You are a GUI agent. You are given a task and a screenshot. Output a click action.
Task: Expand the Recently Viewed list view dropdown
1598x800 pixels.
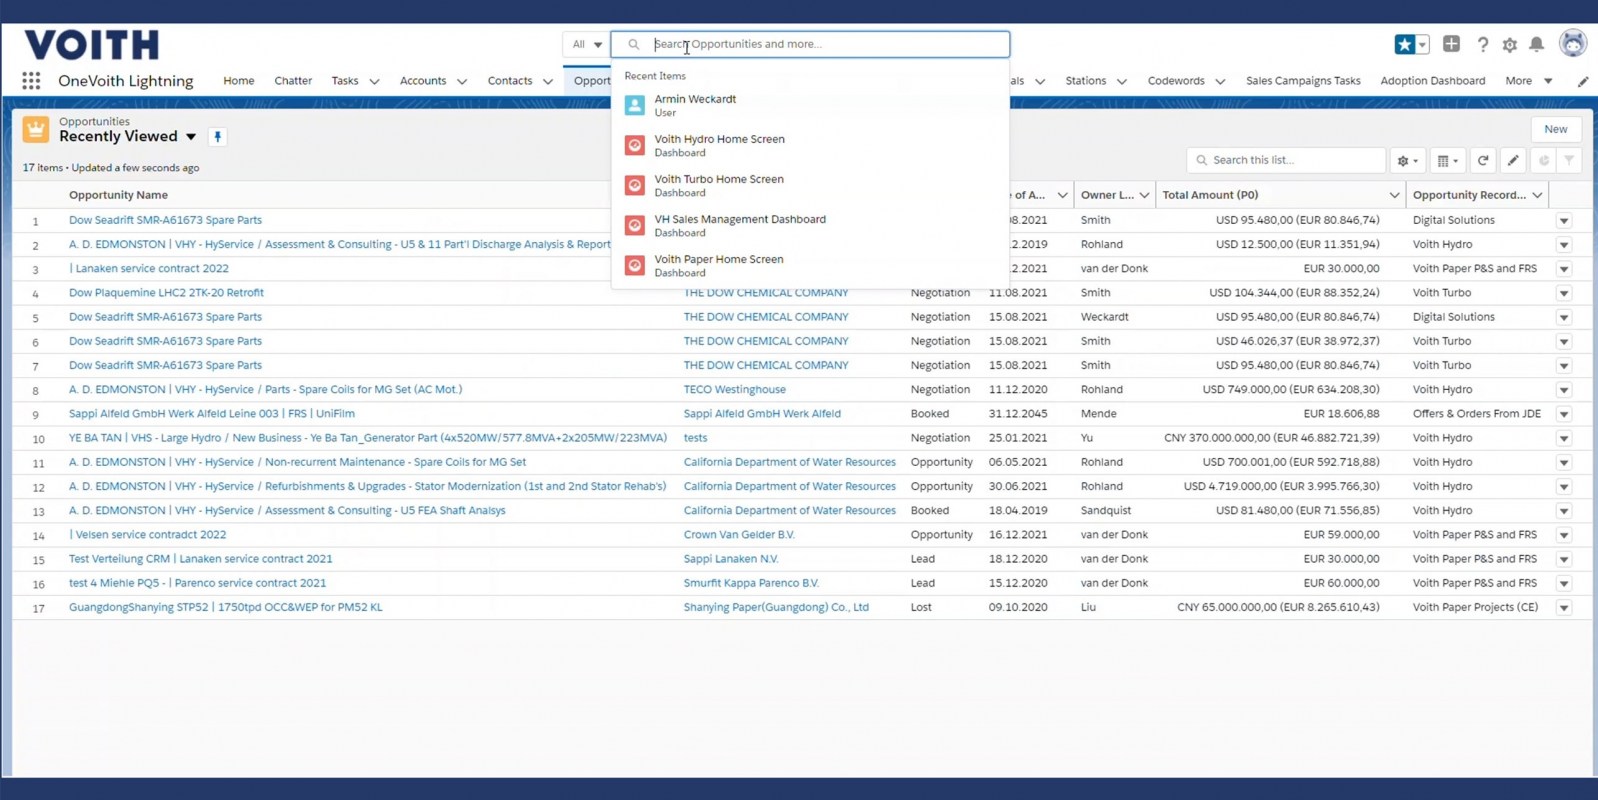[191, 137]
